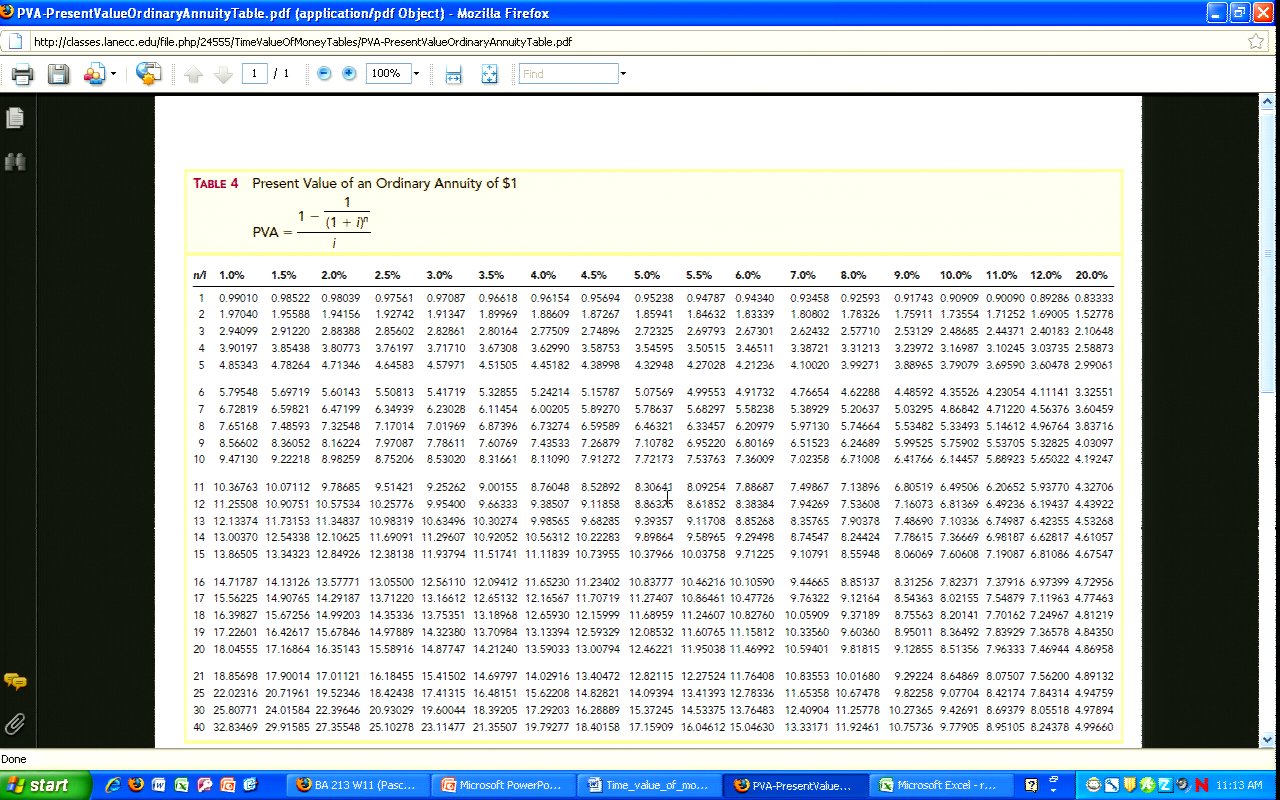1280x800 pixels.
Task: Click the Print icon in the PDF toolbar
Action: (x=22, y=74)
